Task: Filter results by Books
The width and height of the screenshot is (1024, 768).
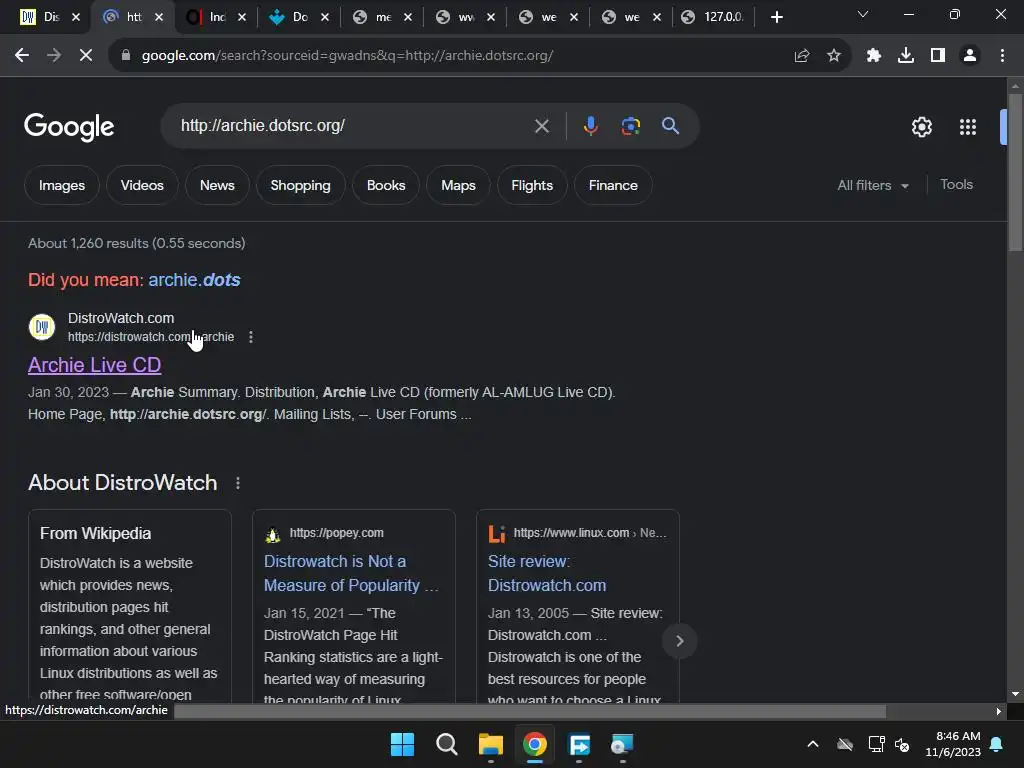Action: tap(386, 185)
